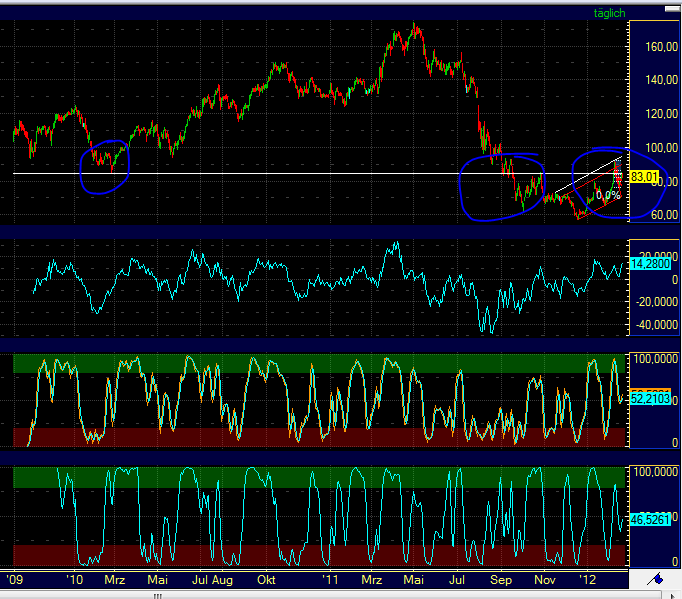Viewport: 682px width, 599px height.
Task: Click the 100,0000 label above 46,5261
Action: 656,472
